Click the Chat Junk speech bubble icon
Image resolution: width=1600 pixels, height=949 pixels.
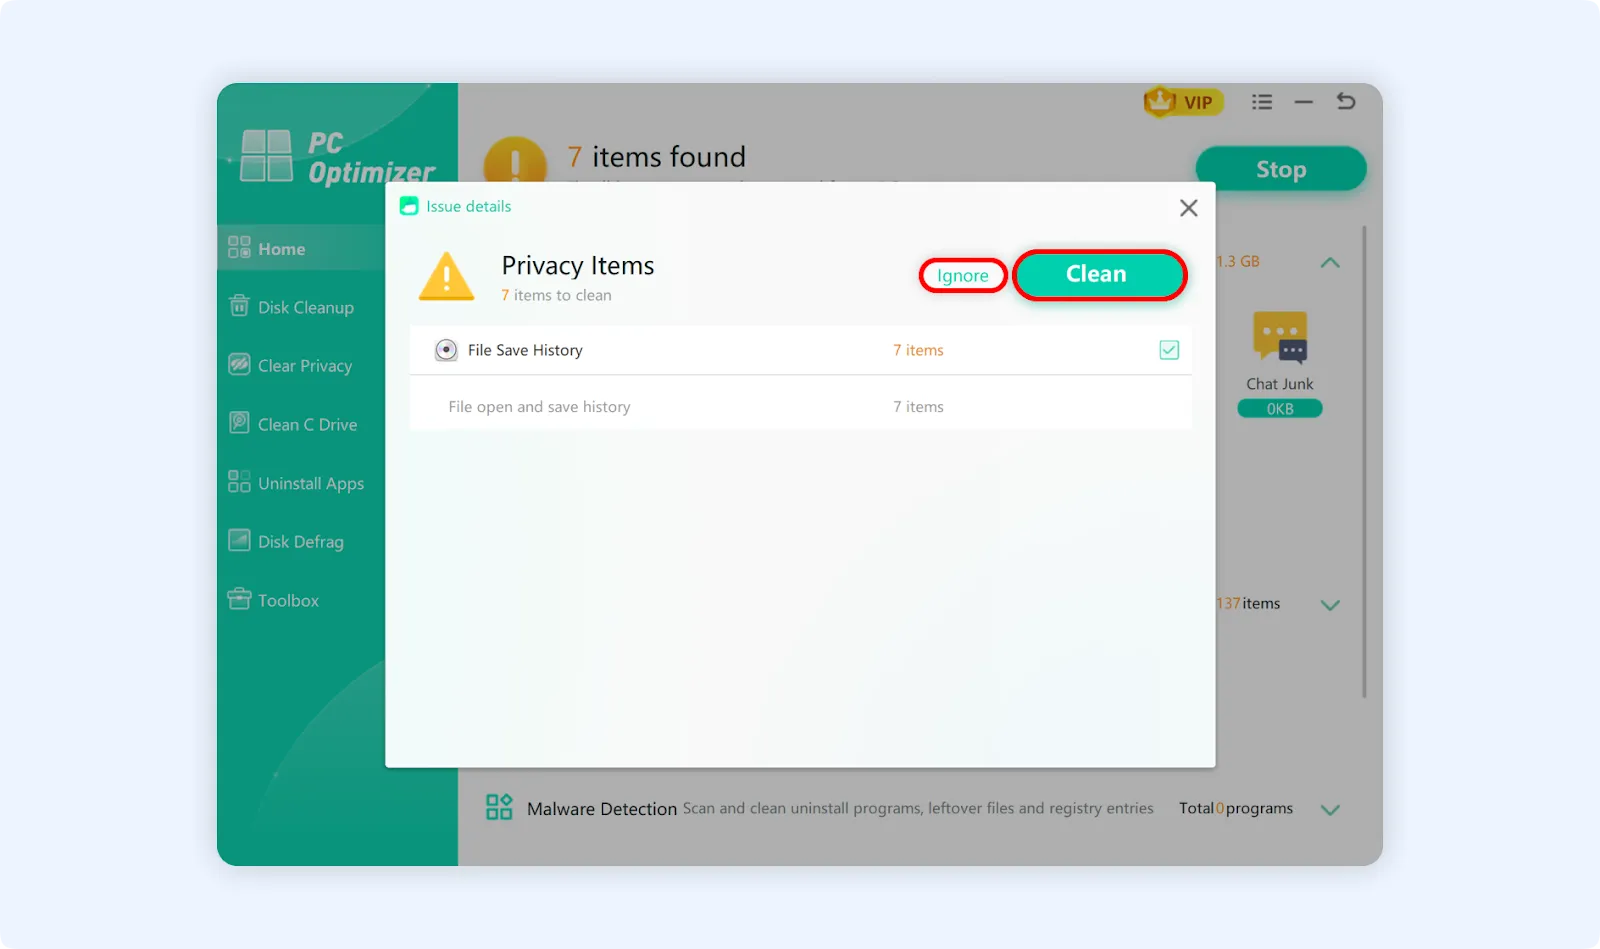click(1280, 337)
